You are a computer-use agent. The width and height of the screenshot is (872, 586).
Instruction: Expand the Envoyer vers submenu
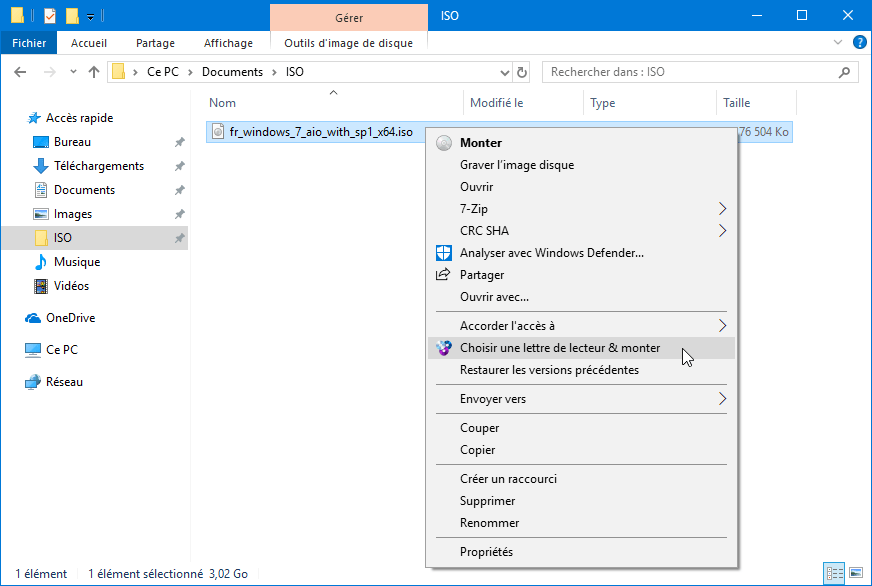pos(722,399)
